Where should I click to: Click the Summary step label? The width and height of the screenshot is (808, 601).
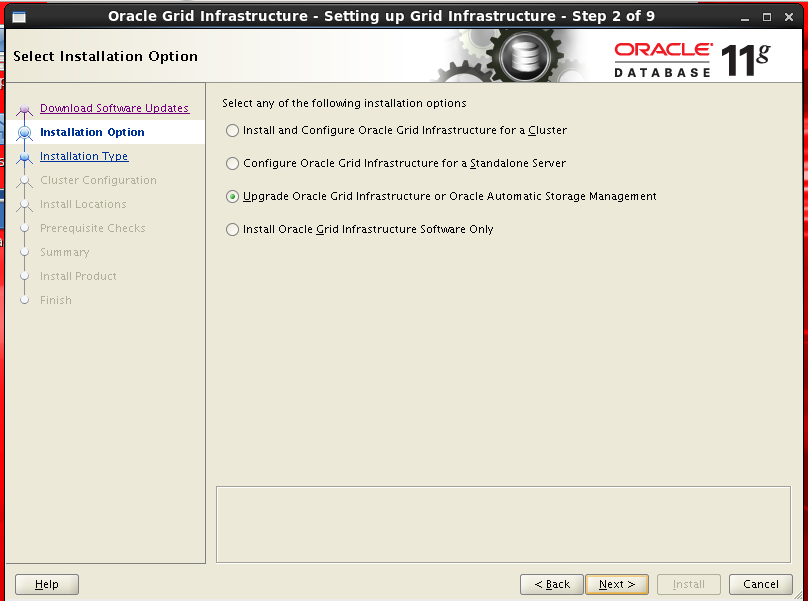click(65, 252)
